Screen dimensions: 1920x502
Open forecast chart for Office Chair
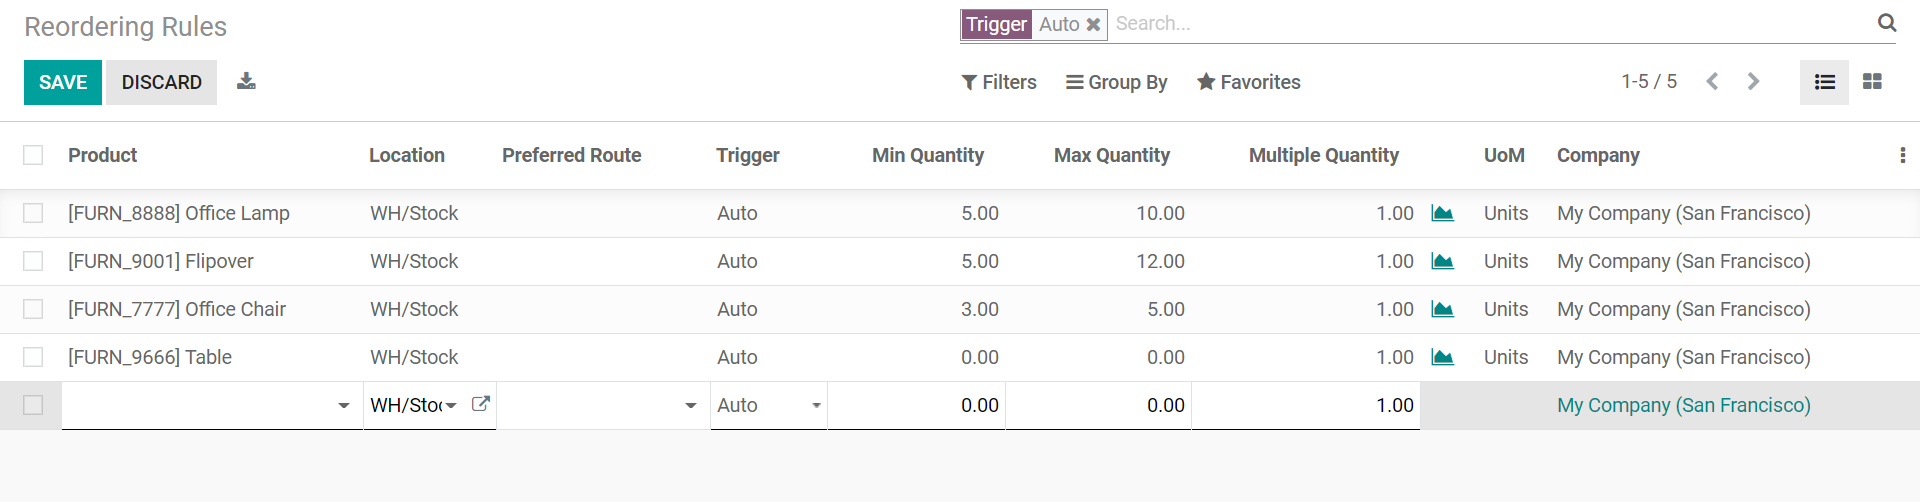click(1442, 309)
